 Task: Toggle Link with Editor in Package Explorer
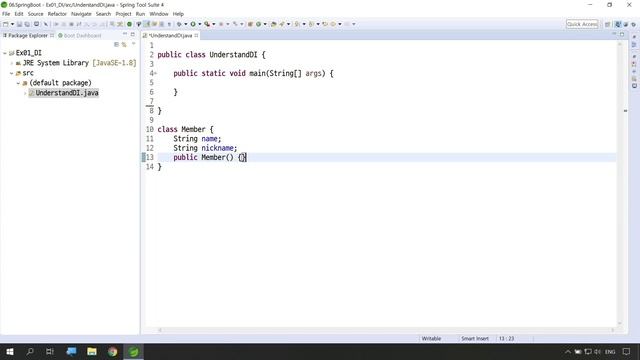(x=124, y=44)
